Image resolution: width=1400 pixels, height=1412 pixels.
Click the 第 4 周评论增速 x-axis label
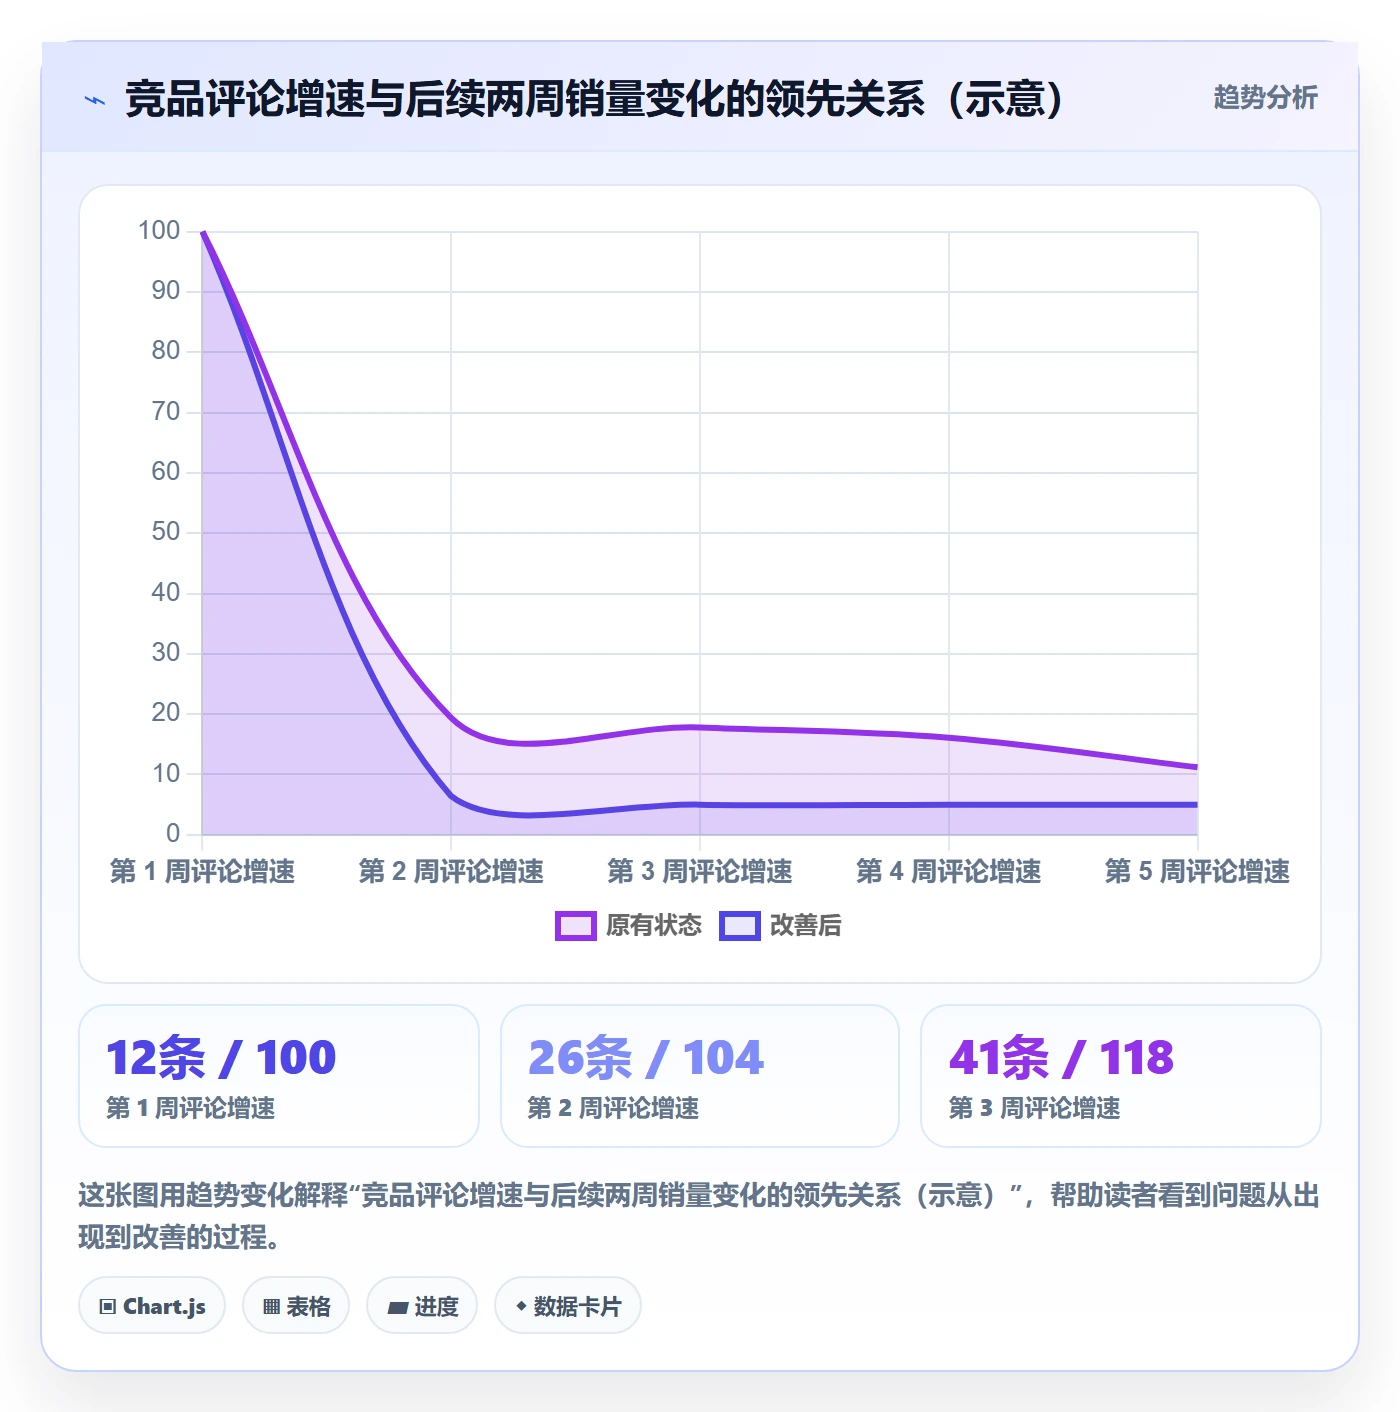(x=949, y=871)
